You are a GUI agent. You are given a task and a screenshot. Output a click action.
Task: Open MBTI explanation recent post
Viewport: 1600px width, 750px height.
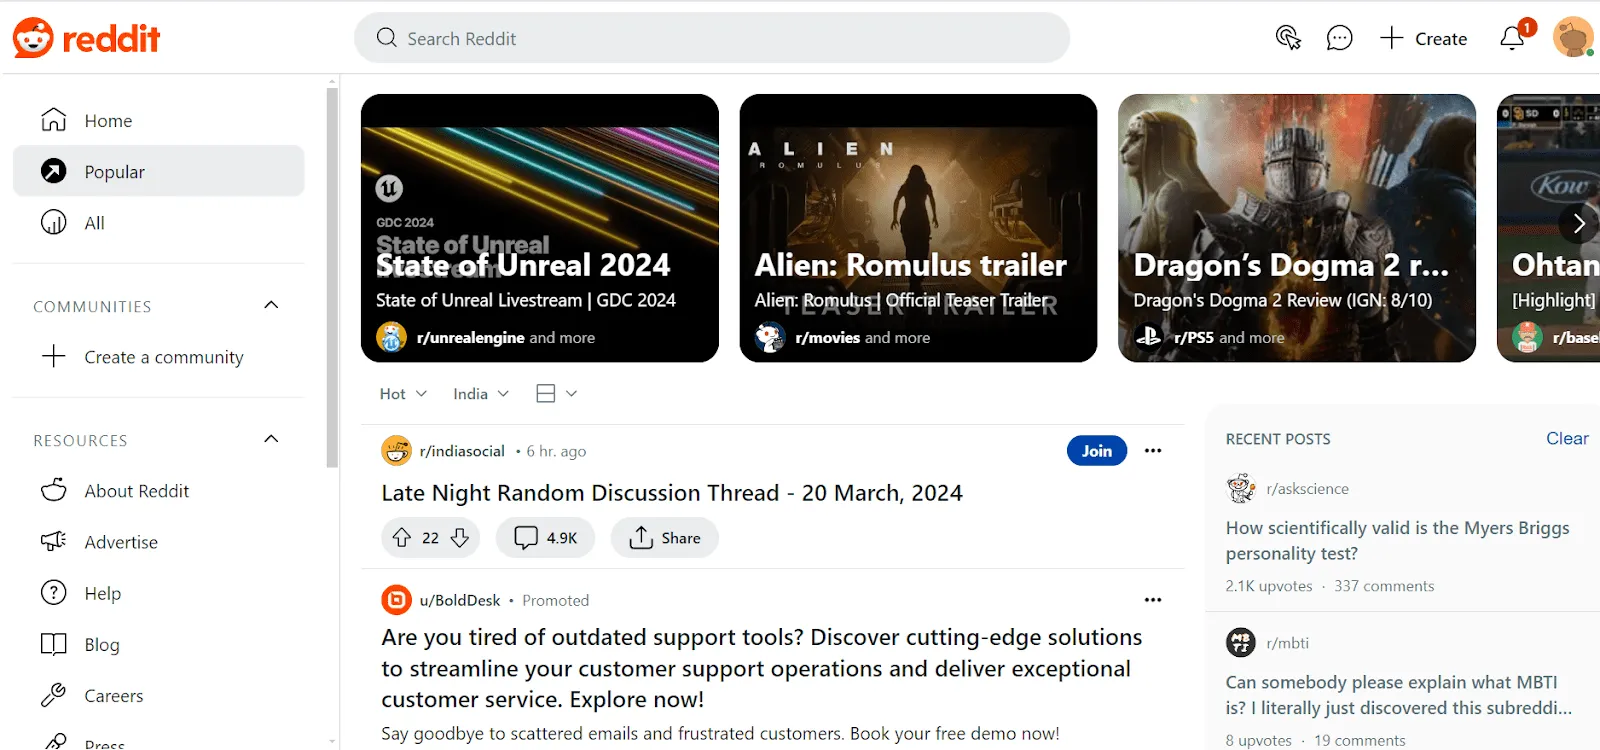pyautogui.click(x=1399, y=695)
